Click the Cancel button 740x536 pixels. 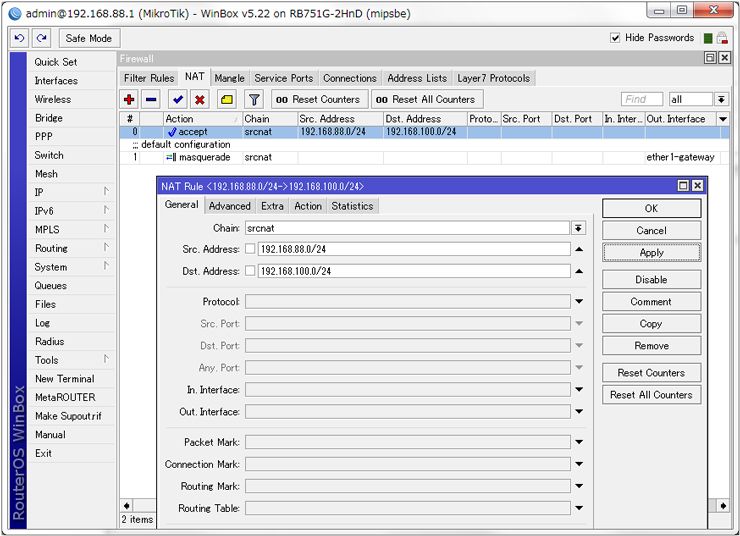[651, 231]
